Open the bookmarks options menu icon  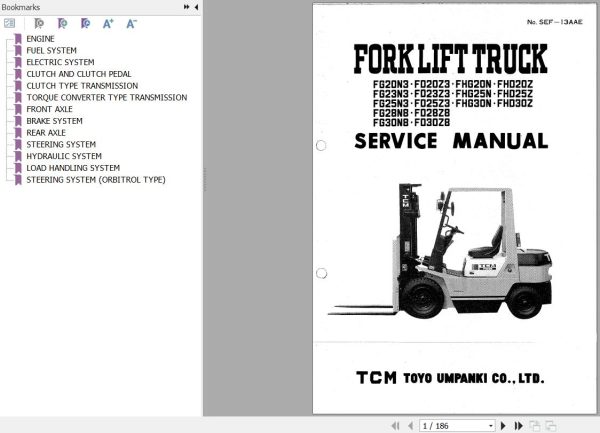[x=9, y=23]
